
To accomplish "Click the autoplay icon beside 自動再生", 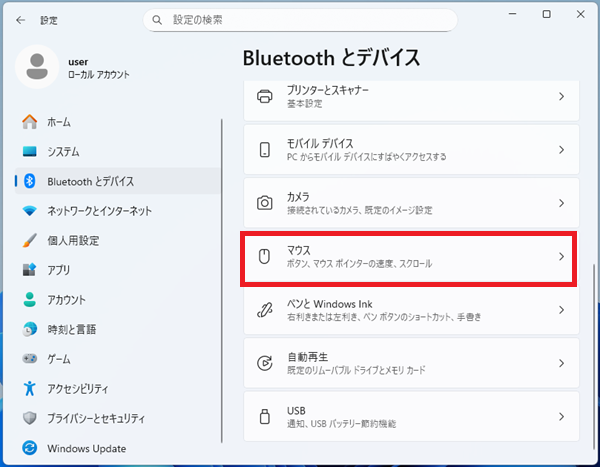I will (x=265, y=363).
